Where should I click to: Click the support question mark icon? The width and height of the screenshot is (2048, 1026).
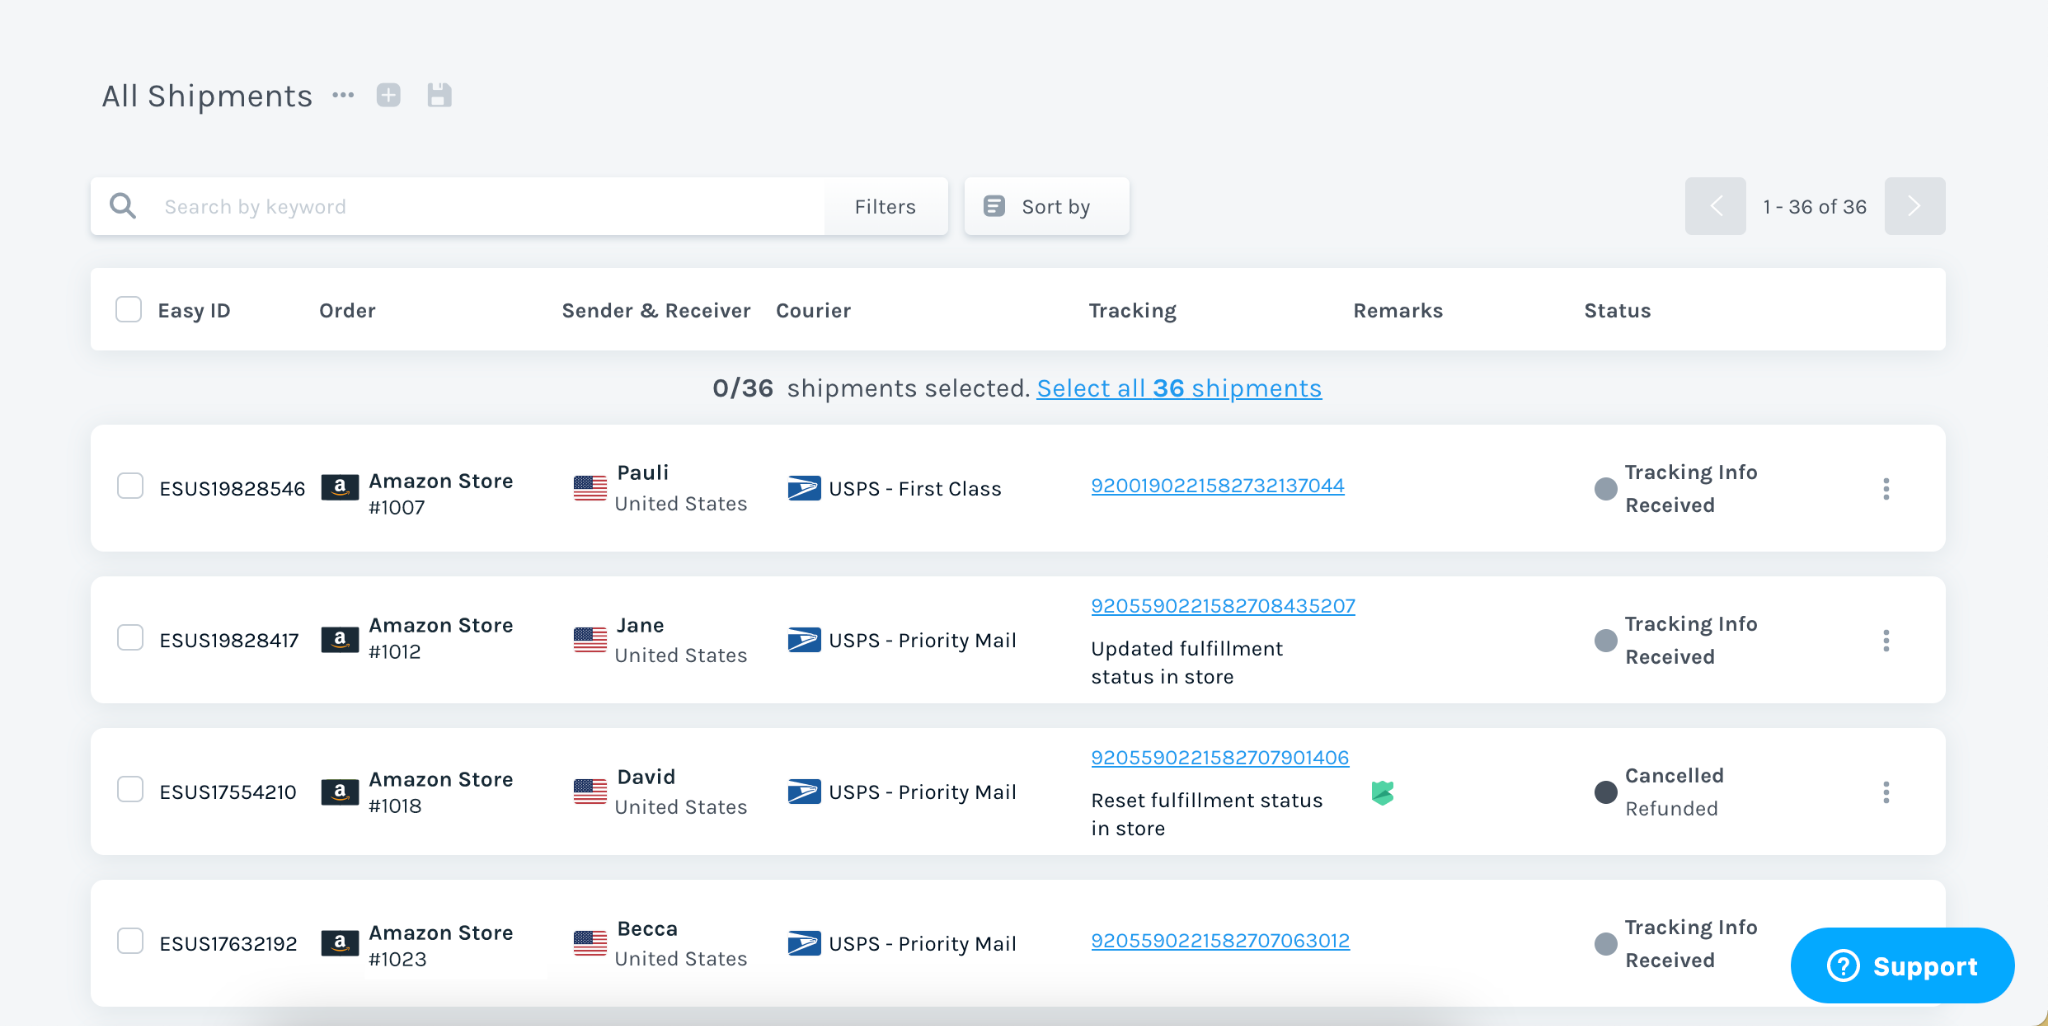pyautogui.click(x=1843, y=965)
